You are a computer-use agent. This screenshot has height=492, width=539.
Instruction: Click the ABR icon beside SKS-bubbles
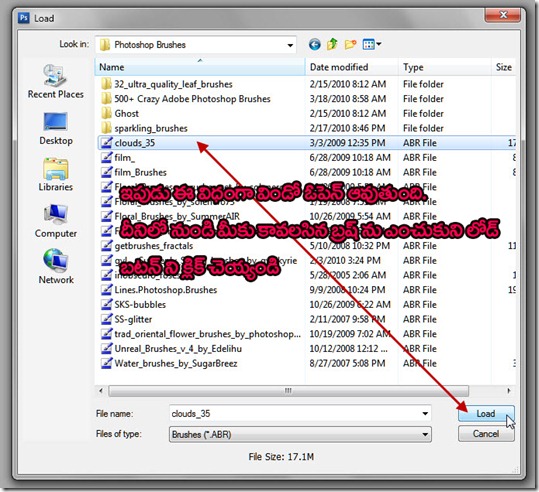pyautogui.click(x=107, y=305)
